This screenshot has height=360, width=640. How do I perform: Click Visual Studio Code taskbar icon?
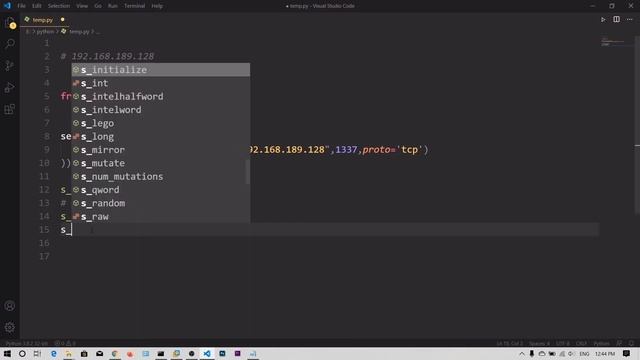[x=207, y=353]
